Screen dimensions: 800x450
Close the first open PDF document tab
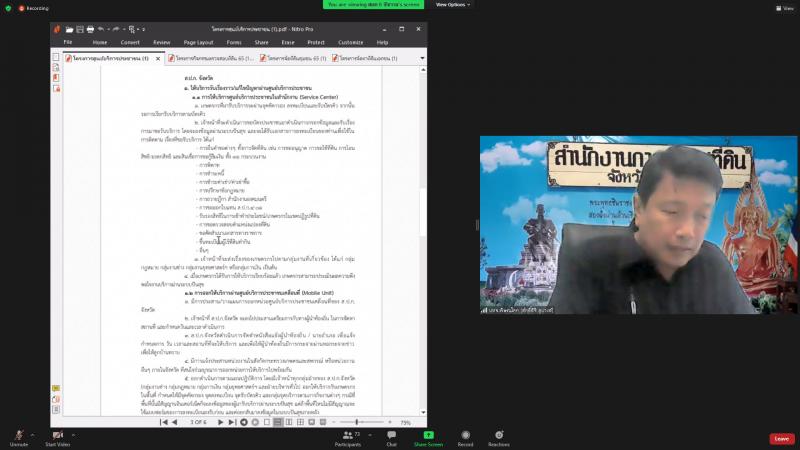[x=158, y=59]
